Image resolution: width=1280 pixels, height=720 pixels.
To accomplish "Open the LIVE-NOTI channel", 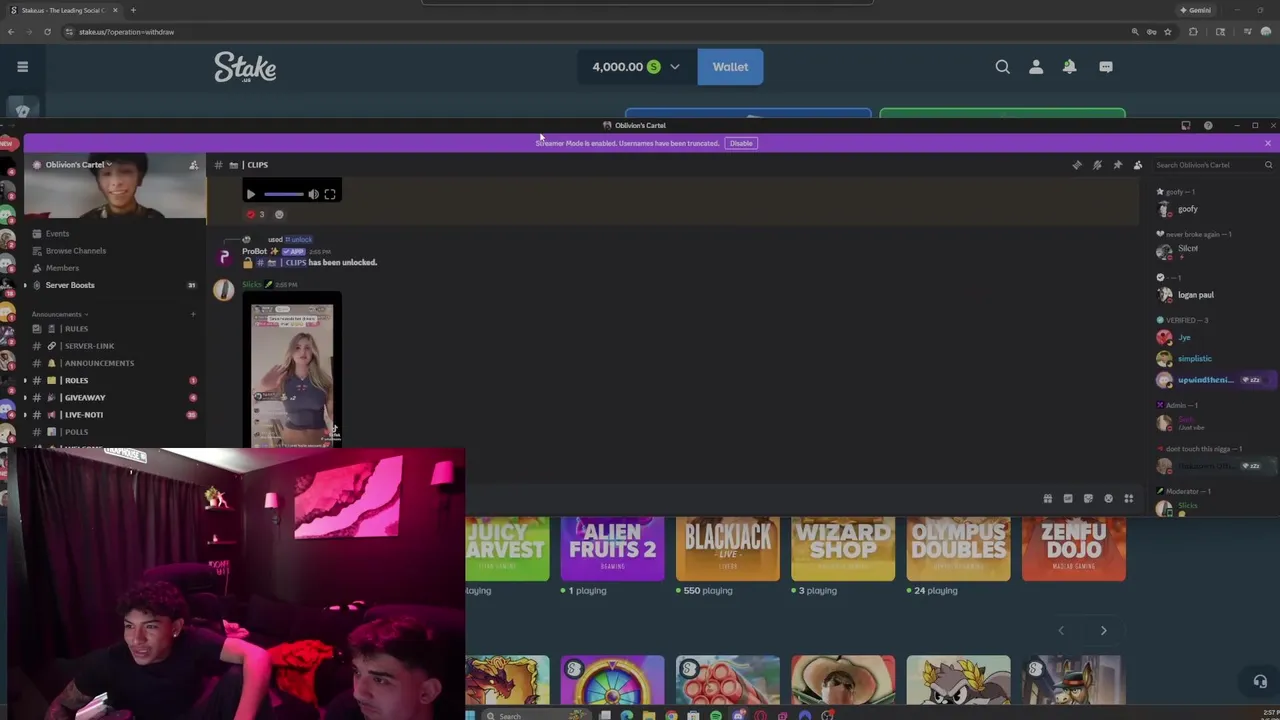I will point(83,414).
